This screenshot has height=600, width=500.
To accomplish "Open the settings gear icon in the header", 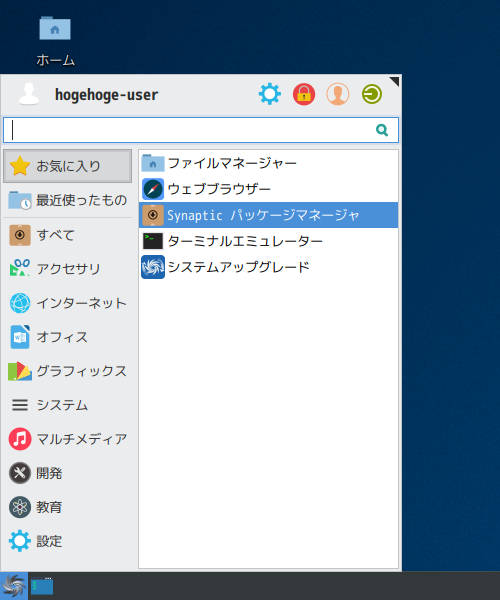I will (x=270, y=94).
